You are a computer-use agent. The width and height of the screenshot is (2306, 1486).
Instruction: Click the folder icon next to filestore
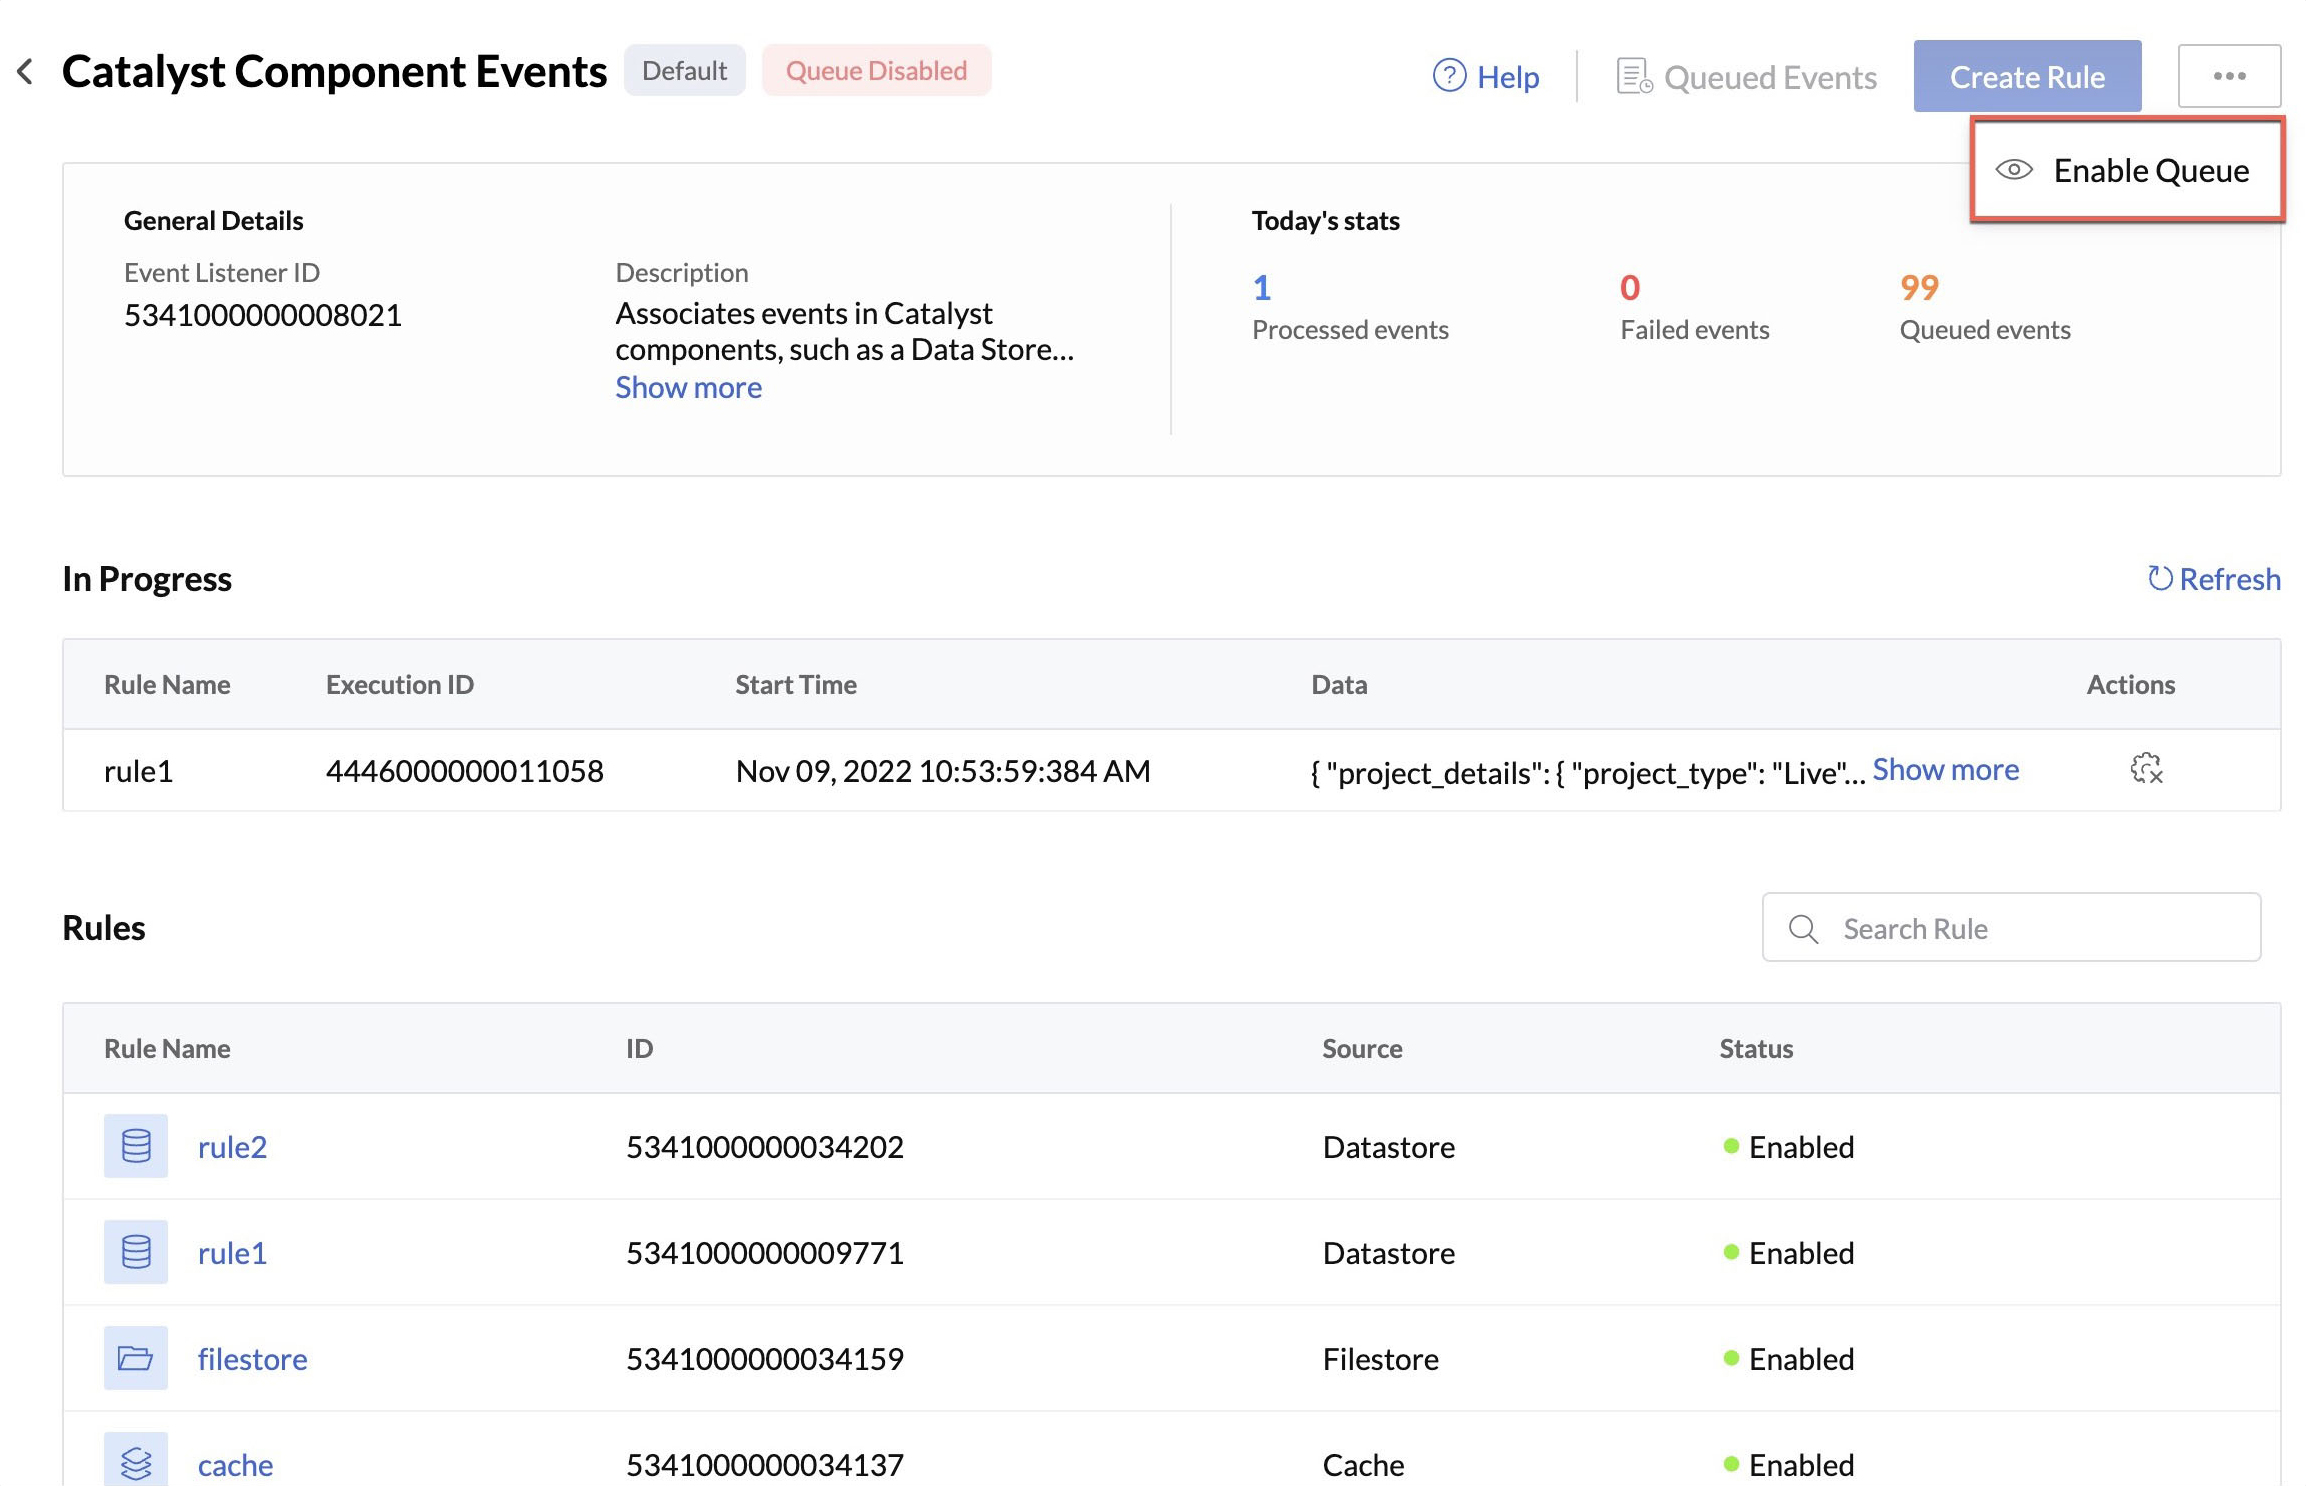coord(136,1358)
